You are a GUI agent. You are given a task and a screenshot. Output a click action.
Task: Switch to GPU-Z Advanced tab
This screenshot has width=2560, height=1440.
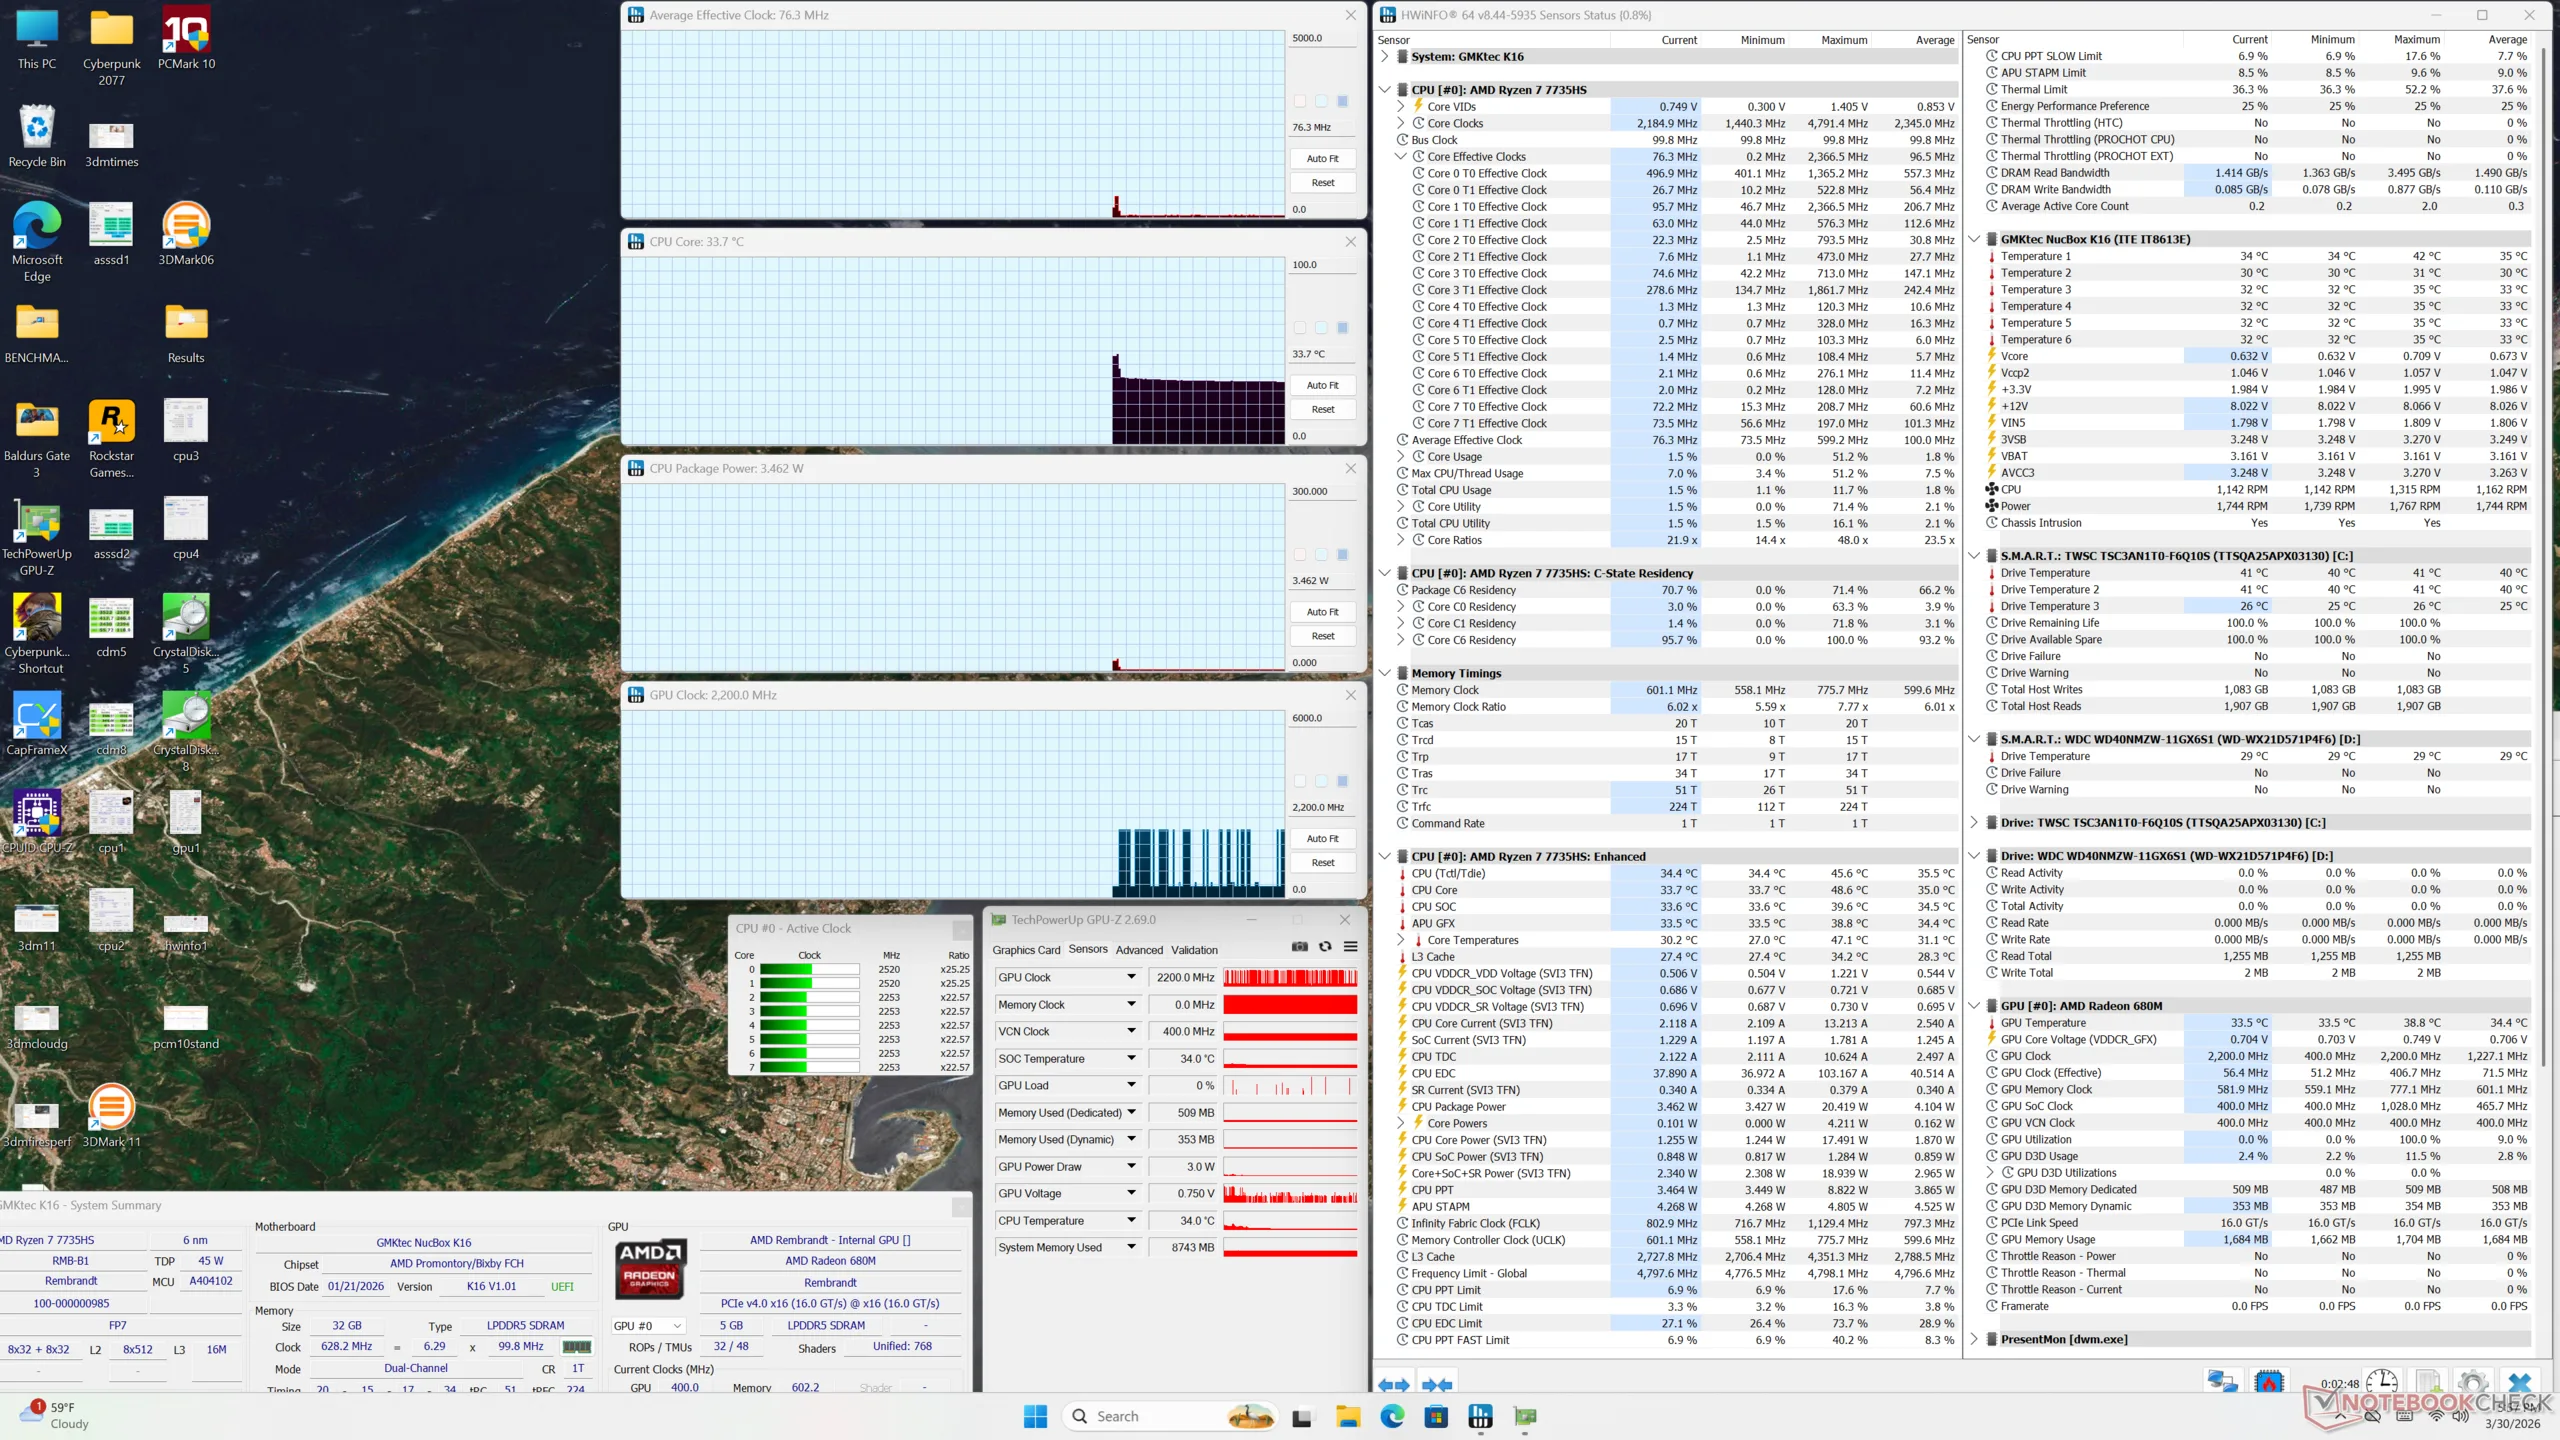(x=1139, y=950)
